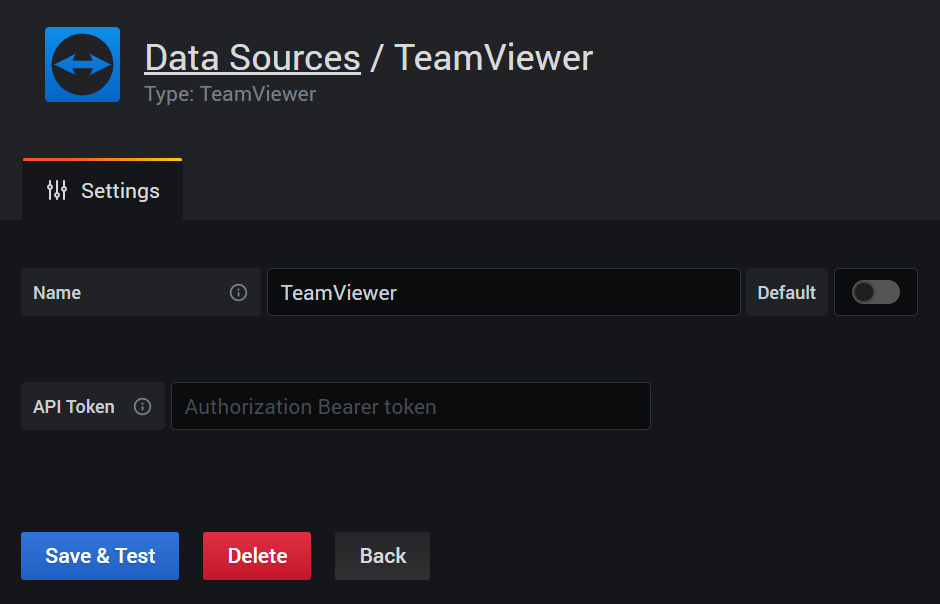Image resolution: width=940 pixels, height=604 pixels.
Task: Click the 'Type: TeamViewer' subtitle text
Action: pos(230,94)
